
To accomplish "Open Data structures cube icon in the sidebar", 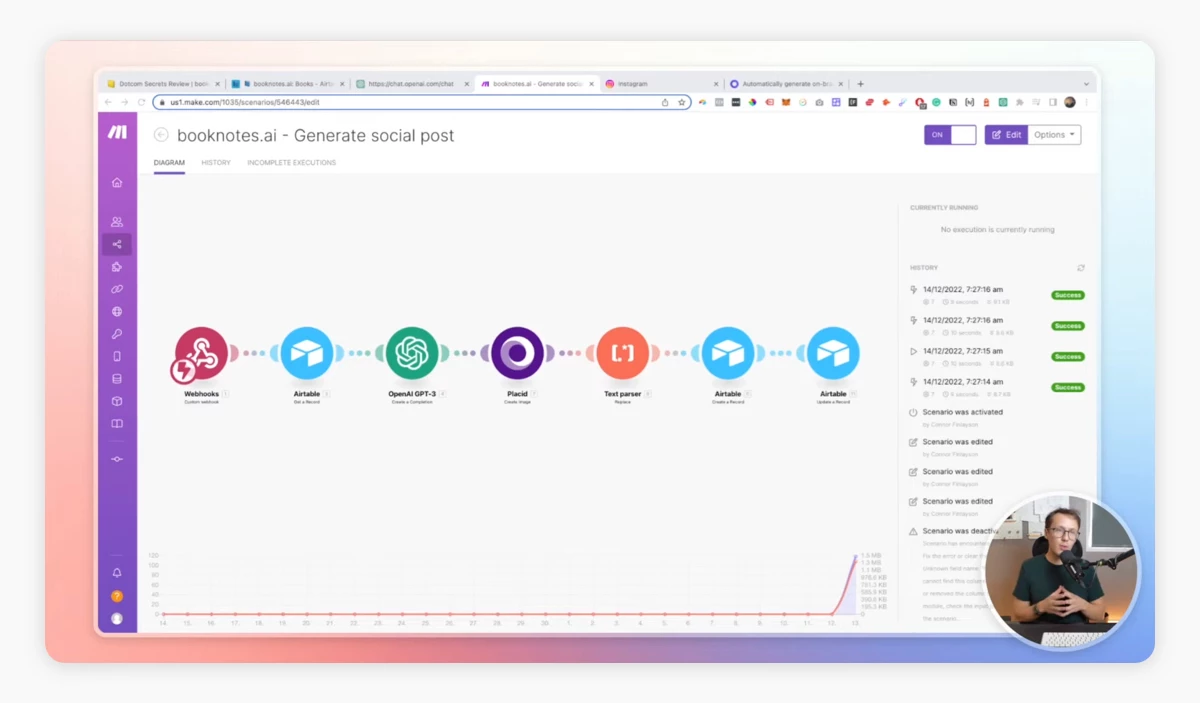I will click(x=117, y=401).
